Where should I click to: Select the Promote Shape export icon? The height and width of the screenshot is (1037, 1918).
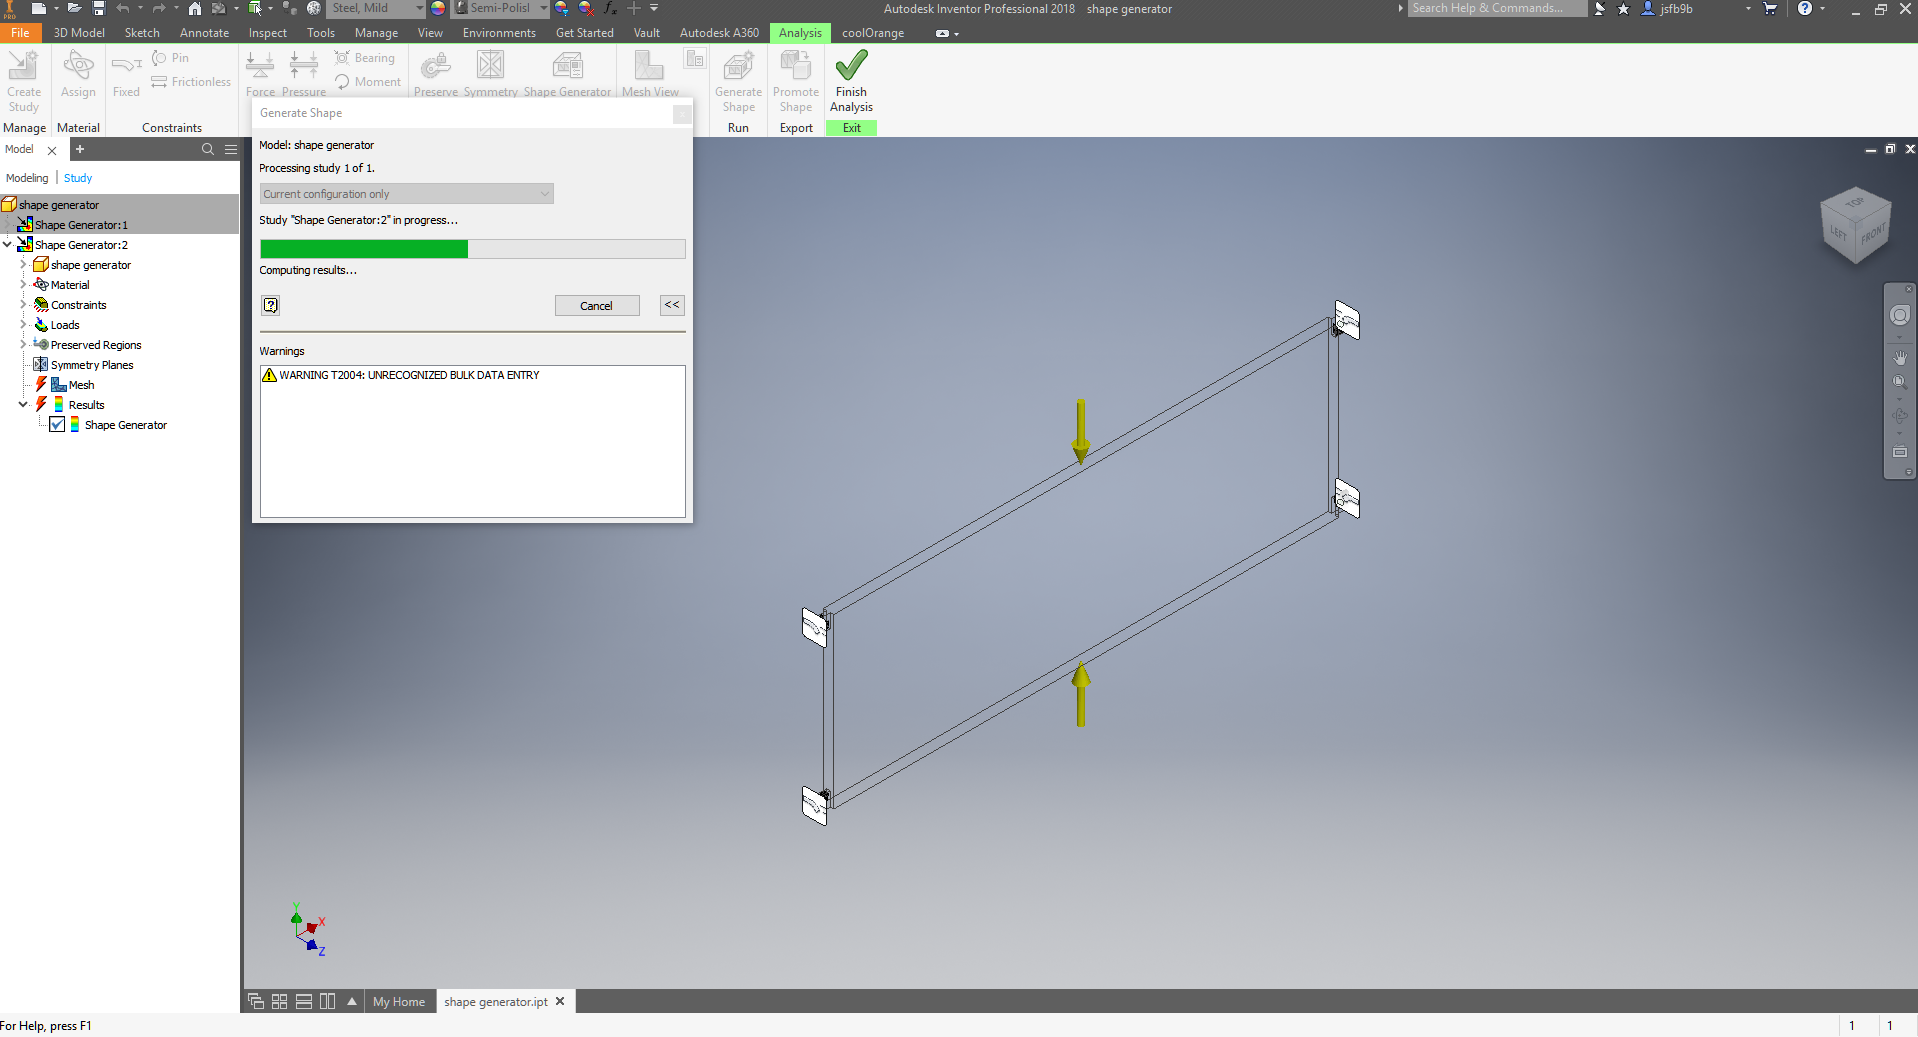(x=795, y=66)
